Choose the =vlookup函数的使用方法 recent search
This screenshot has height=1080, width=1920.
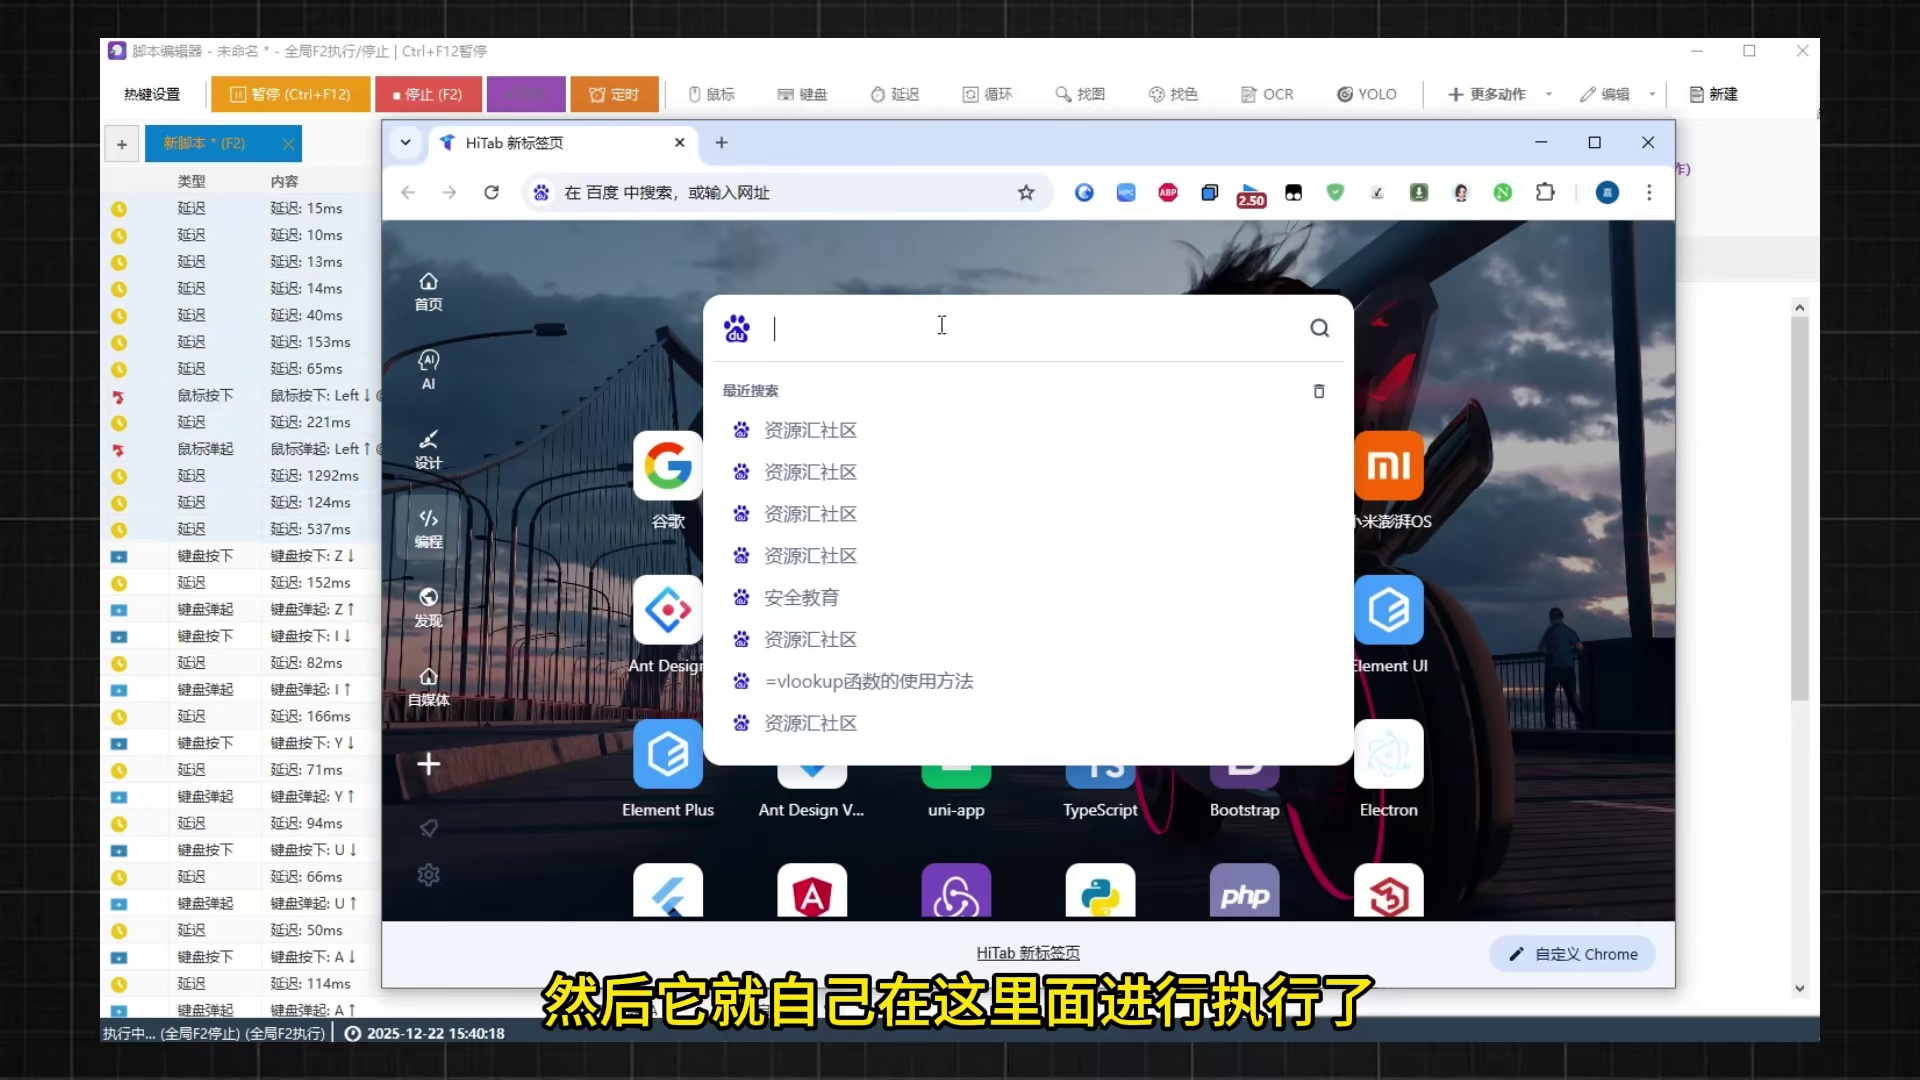(868, 681)
